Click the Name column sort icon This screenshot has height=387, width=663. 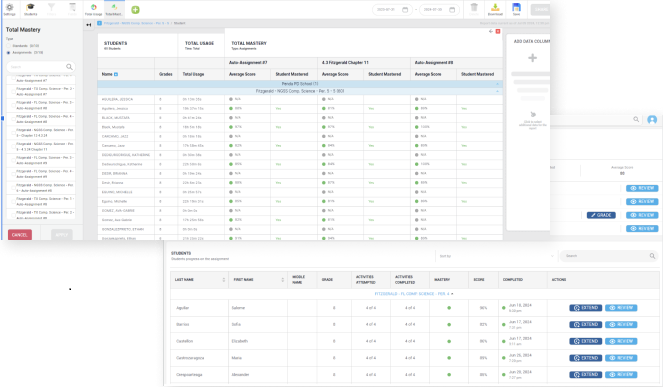coord(116,74)
